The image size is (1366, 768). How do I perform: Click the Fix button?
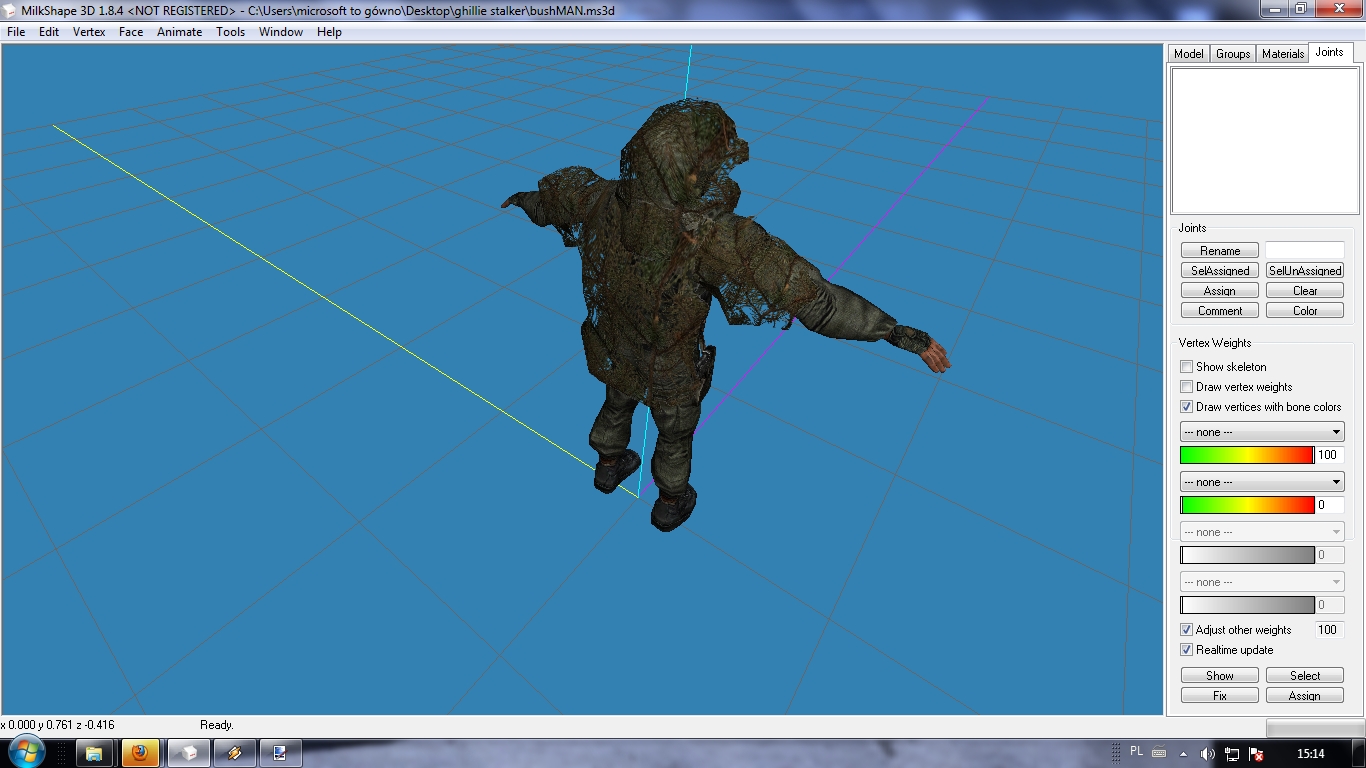(1220, 696)
